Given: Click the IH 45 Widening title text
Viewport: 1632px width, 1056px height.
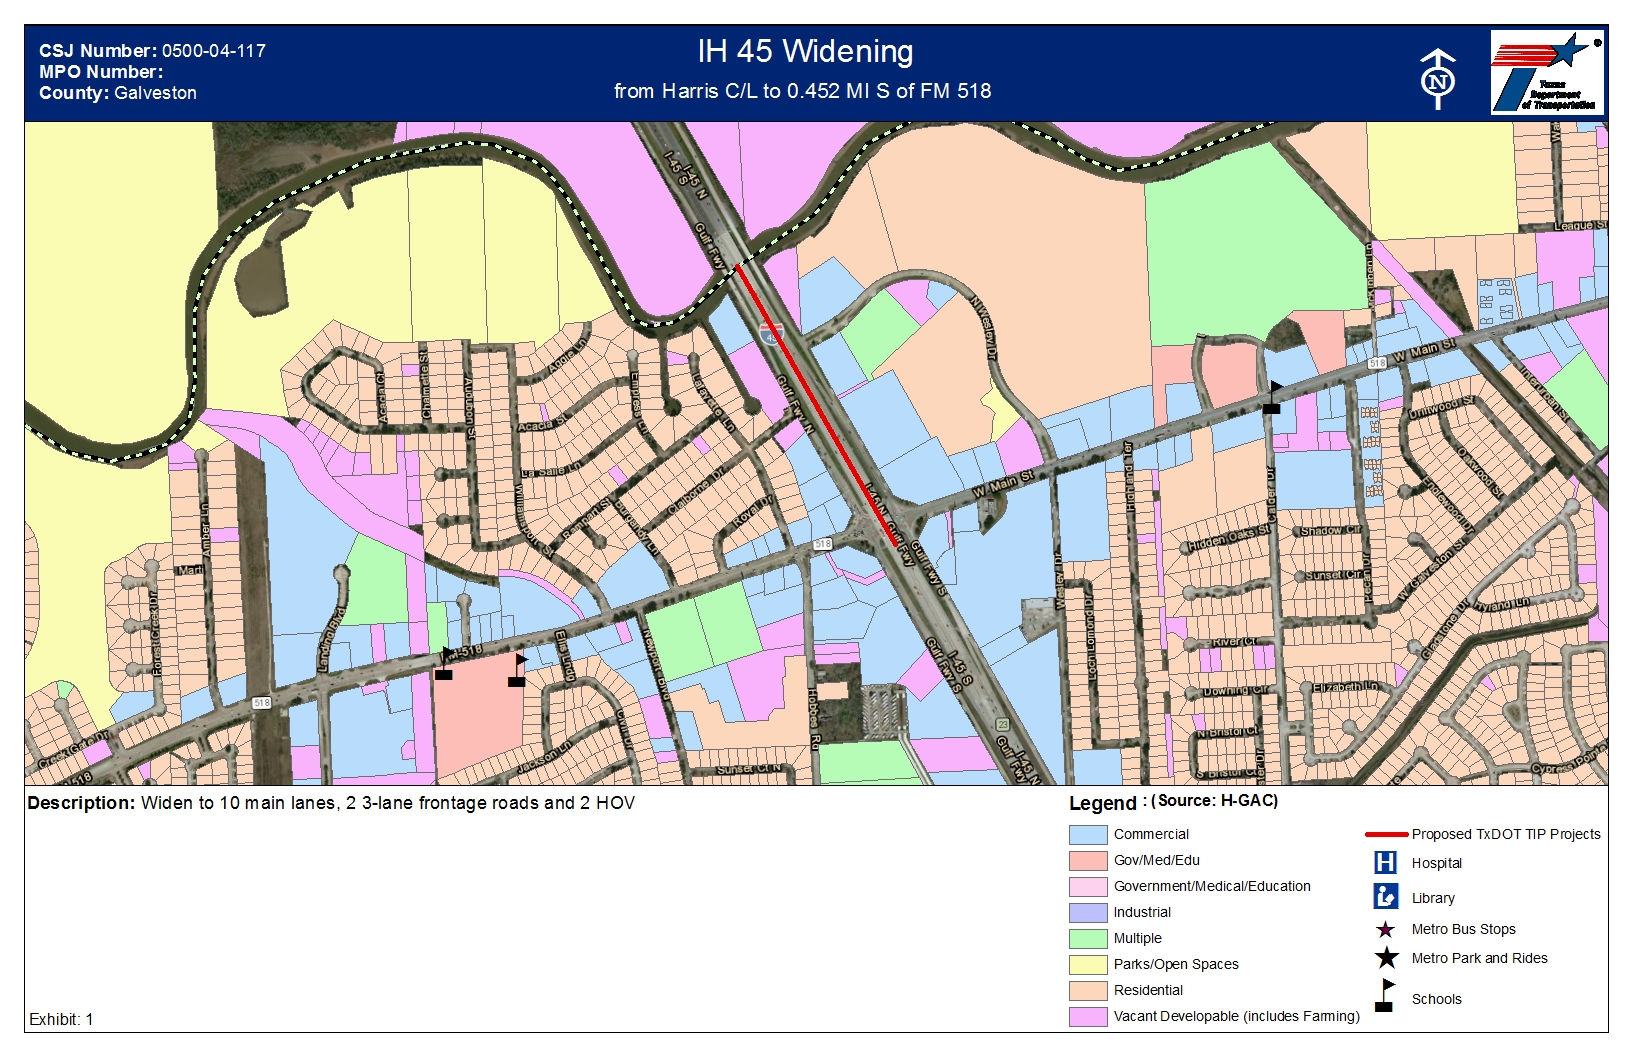Looking at the screenshot, I should point(805,52).
